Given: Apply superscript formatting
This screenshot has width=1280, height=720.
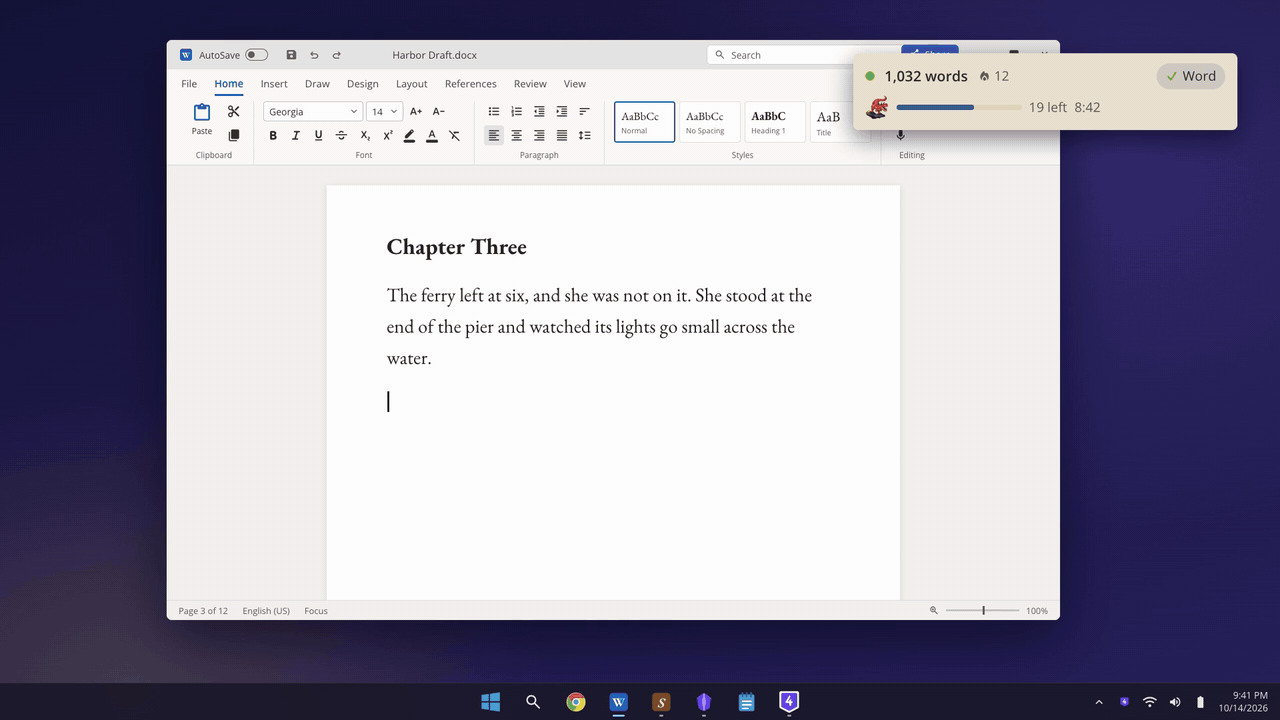Looking at the screenshot, I should [388, 136].
